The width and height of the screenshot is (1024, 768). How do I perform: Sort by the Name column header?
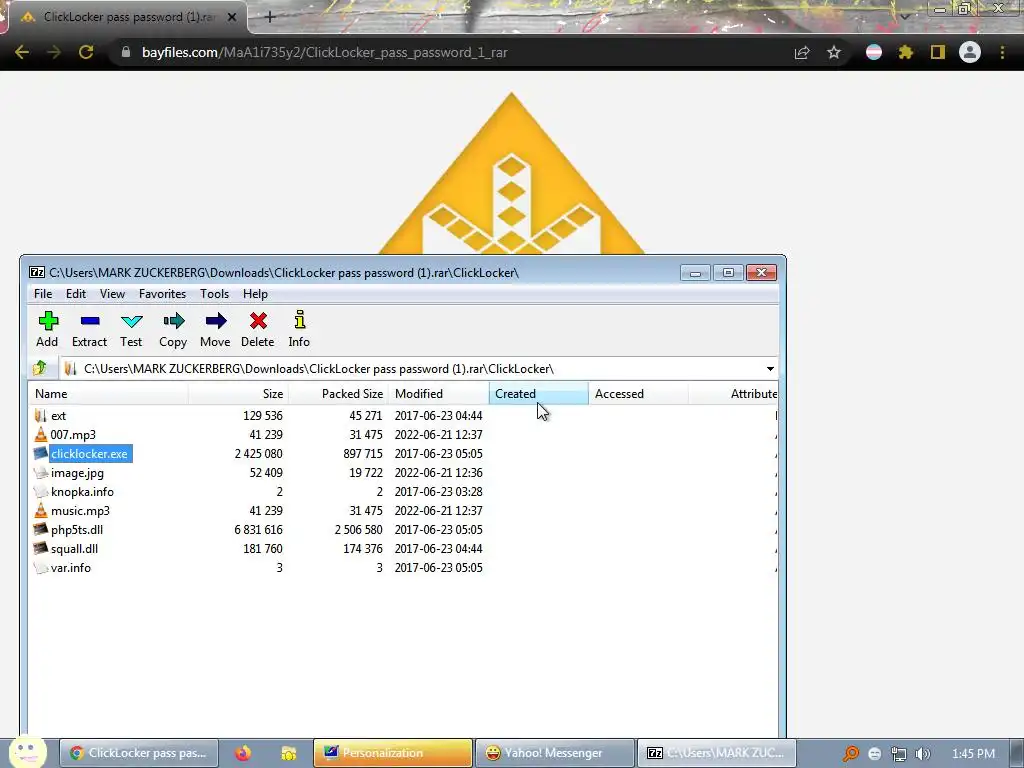pyautogui.click(x=108, y=394)
